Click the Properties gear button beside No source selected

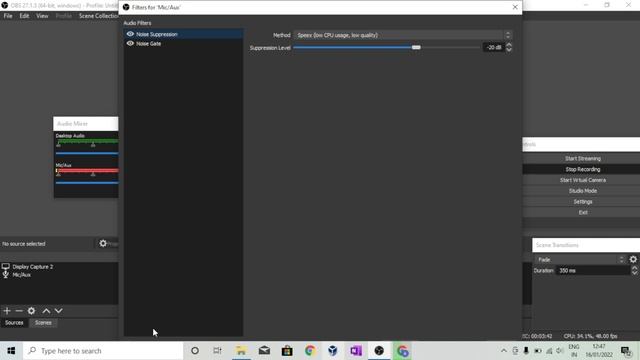[107, 244]
